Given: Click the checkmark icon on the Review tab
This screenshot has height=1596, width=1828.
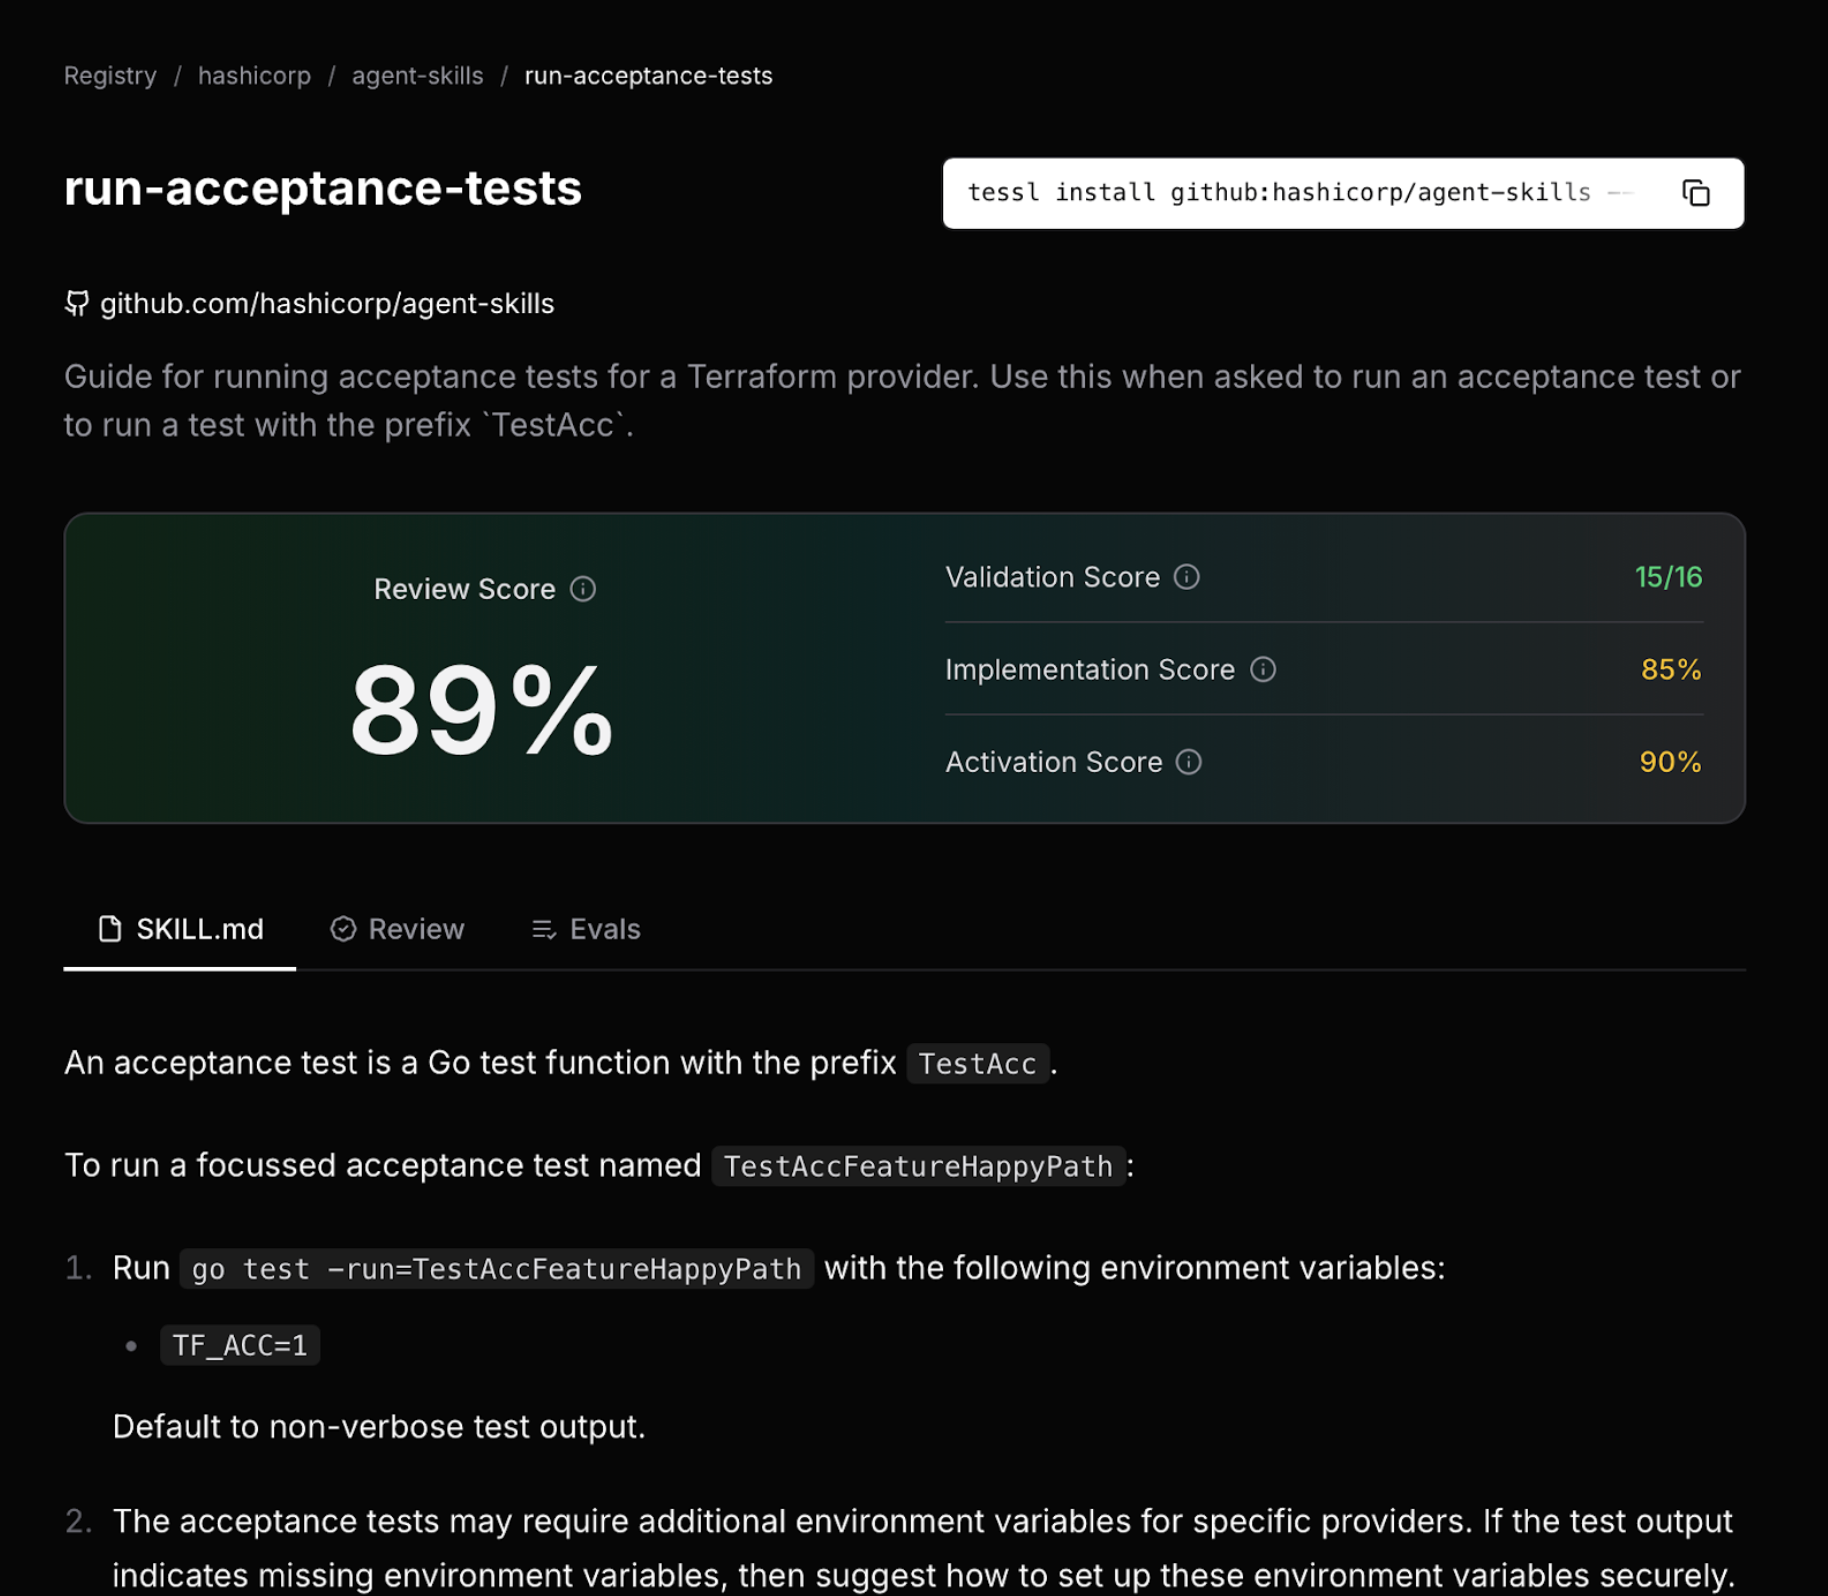Looking at the screenshot, I should click(344, 929).
